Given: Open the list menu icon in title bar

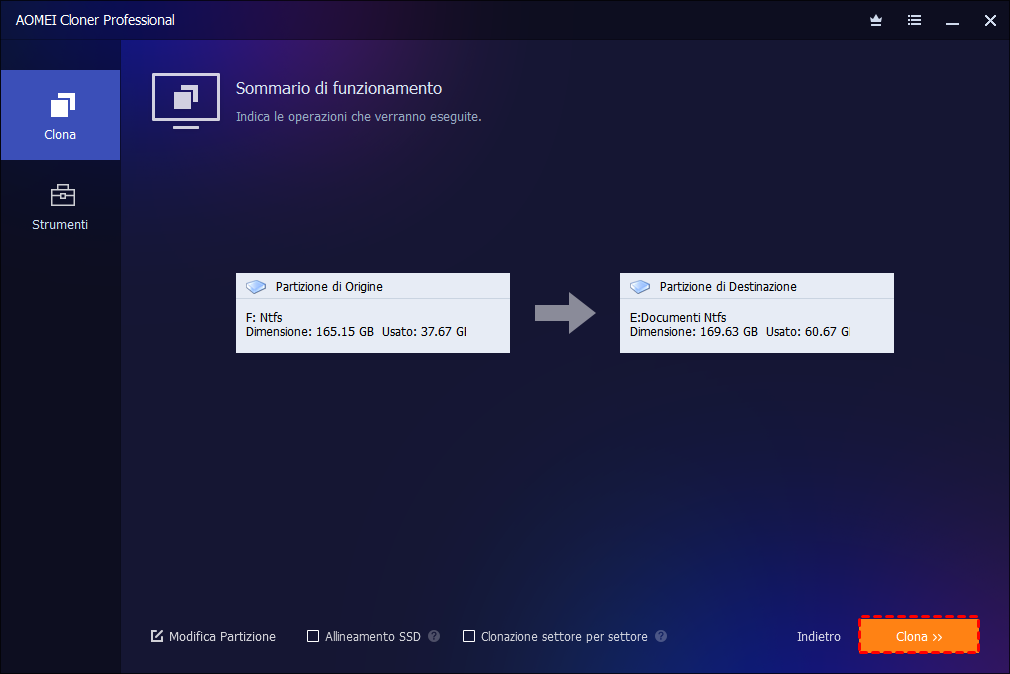Looking at the screenshot, I should tap(914, 20).
